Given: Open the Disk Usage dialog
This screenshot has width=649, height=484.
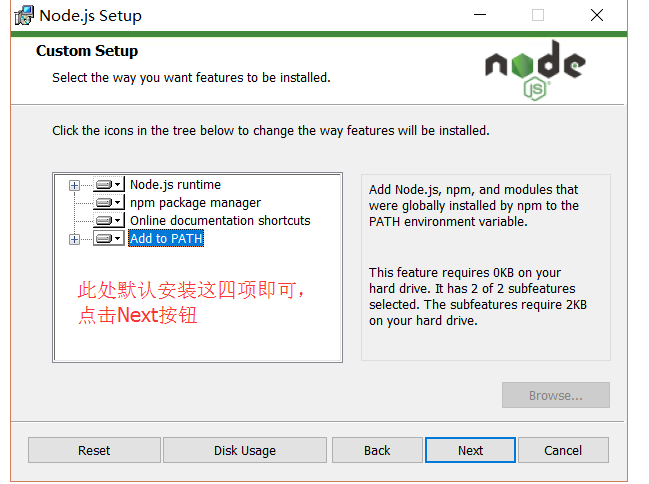Looking at the screenshot, I should coord(245,450).
